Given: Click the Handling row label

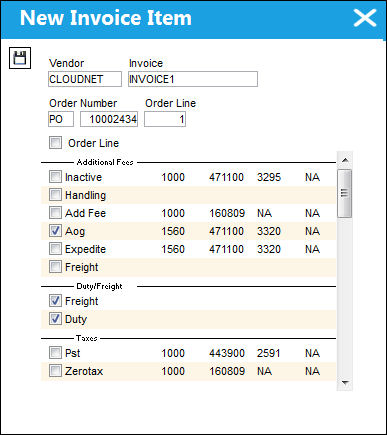Looking at the screenshot, I should [x=85, y=195].
